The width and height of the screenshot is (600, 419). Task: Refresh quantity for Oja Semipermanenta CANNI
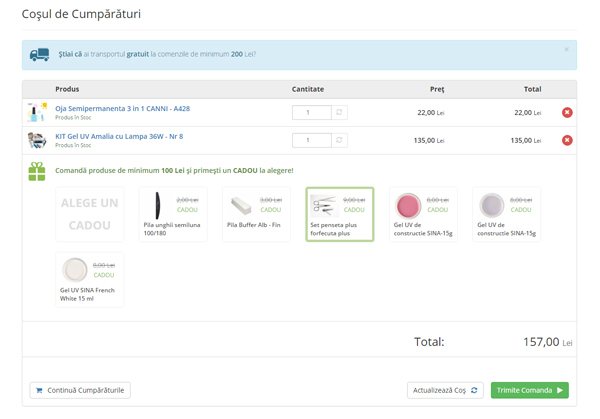point(339,113)
